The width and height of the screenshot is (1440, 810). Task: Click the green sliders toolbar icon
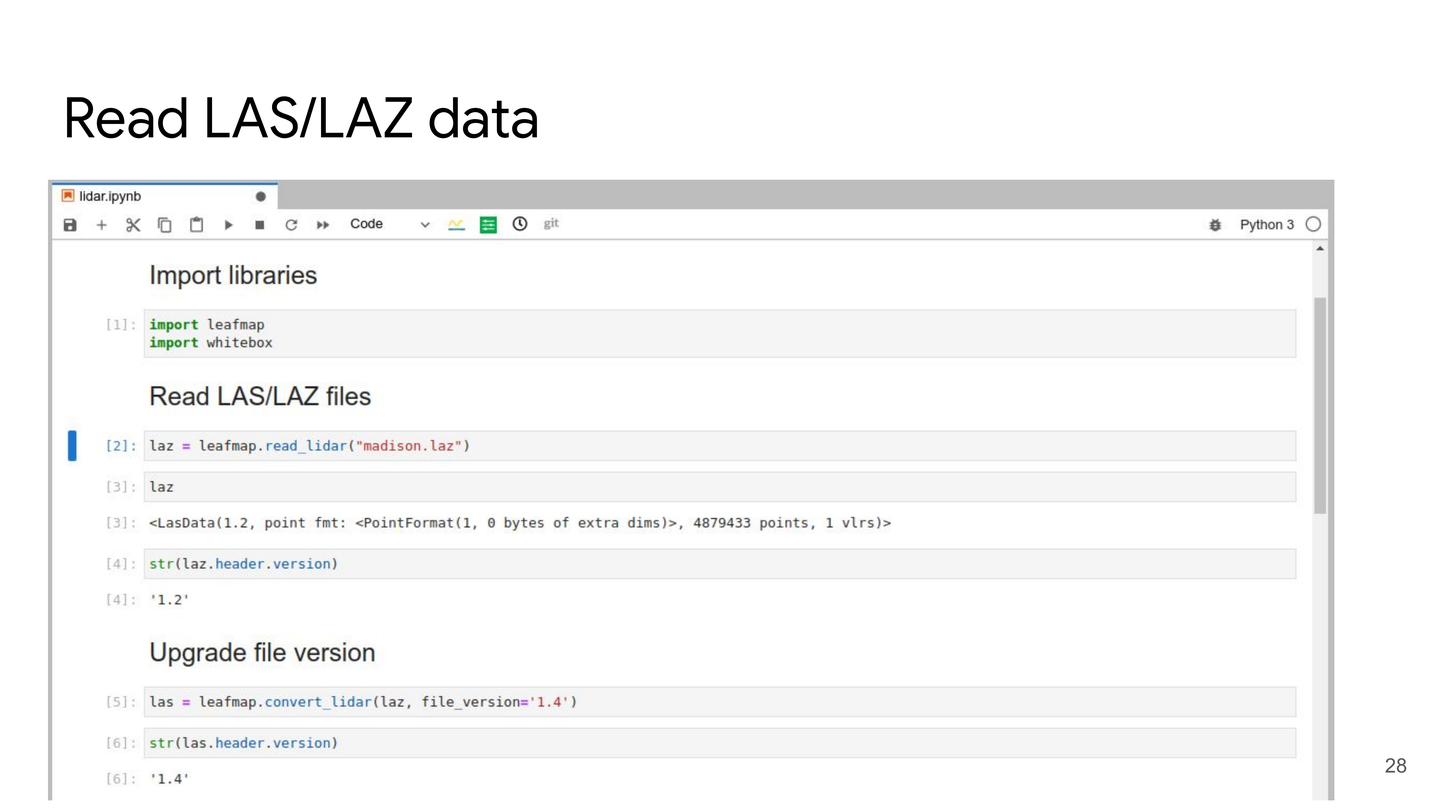pos(488,225)
